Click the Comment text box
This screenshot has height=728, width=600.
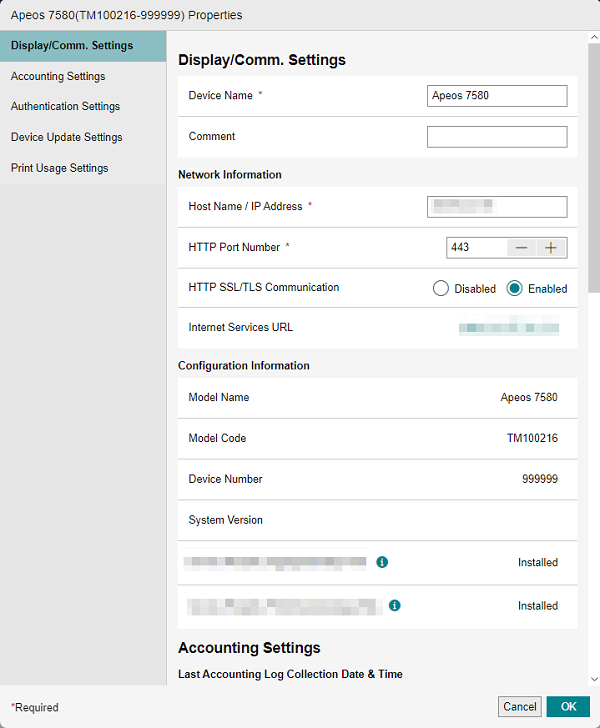(x=497, y=137)
